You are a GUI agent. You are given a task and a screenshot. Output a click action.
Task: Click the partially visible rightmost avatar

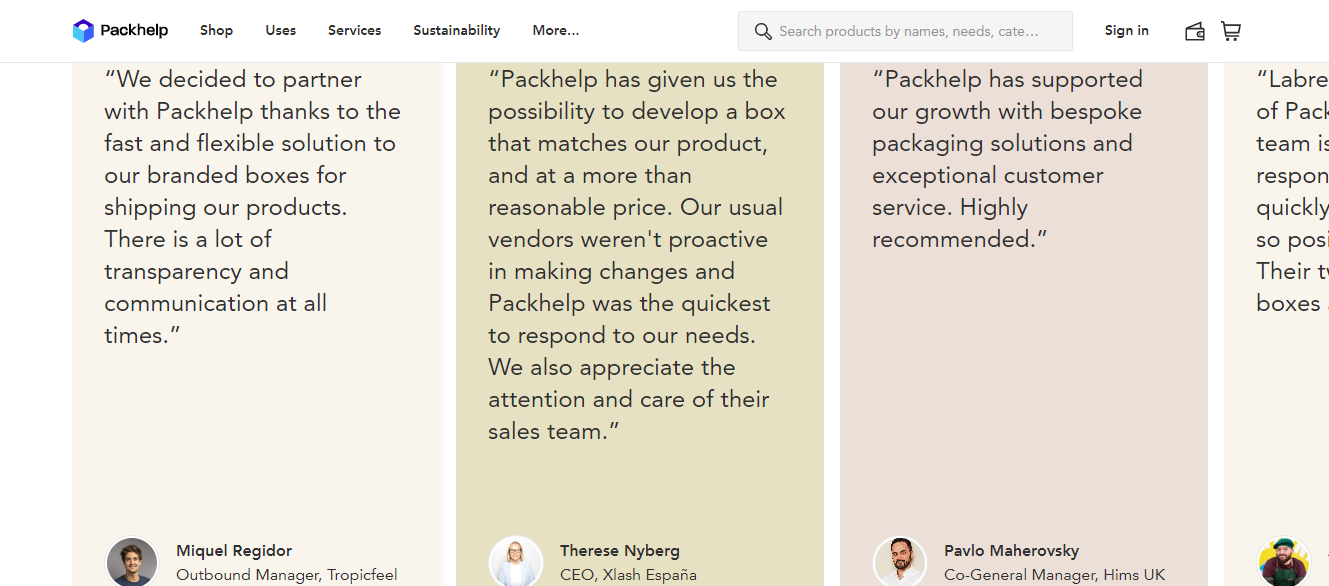coord(1286,560)
